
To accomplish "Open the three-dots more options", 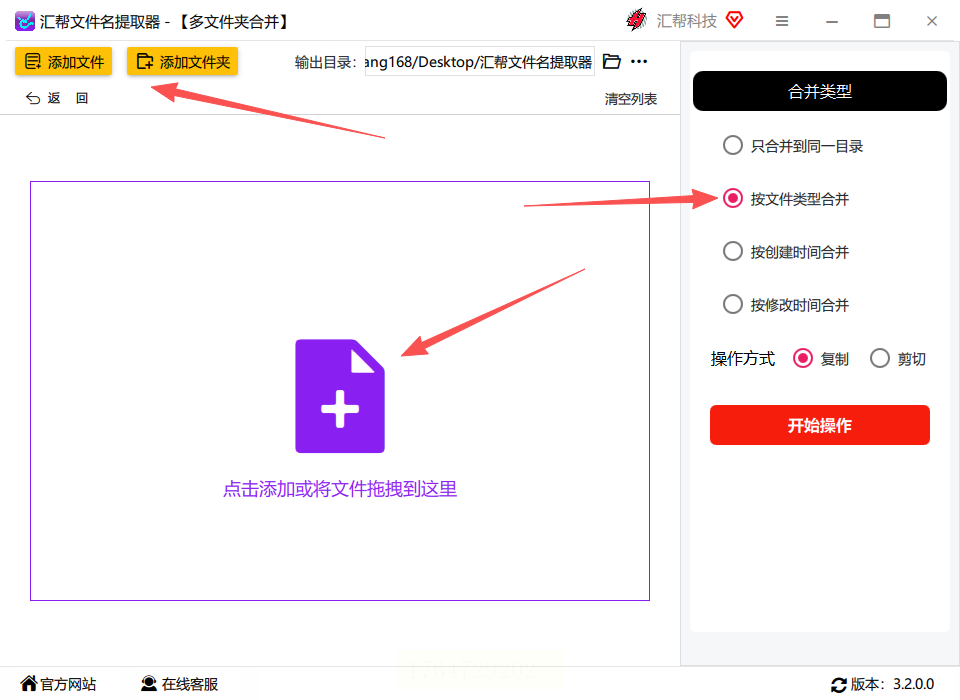I will pyautogui.click(x=639, y=61).
